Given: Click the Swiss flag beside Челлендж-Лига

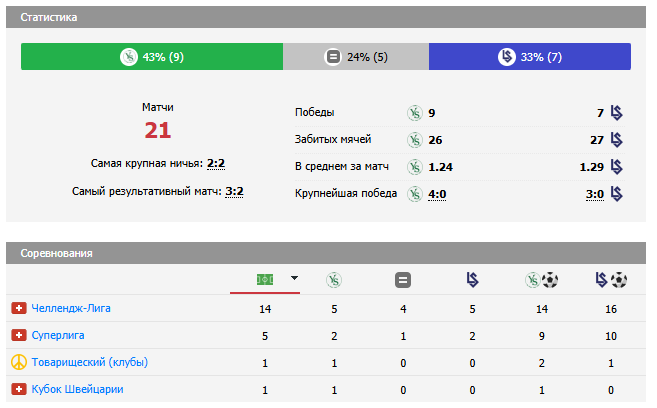Looking at the screenshot, I should (18, 308).
